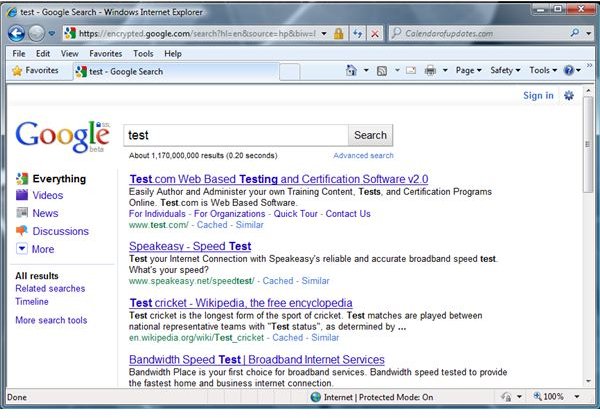Open the Favorites menu
The height and width of the screenshot is (418, 600).
click(x=106, y=54)
